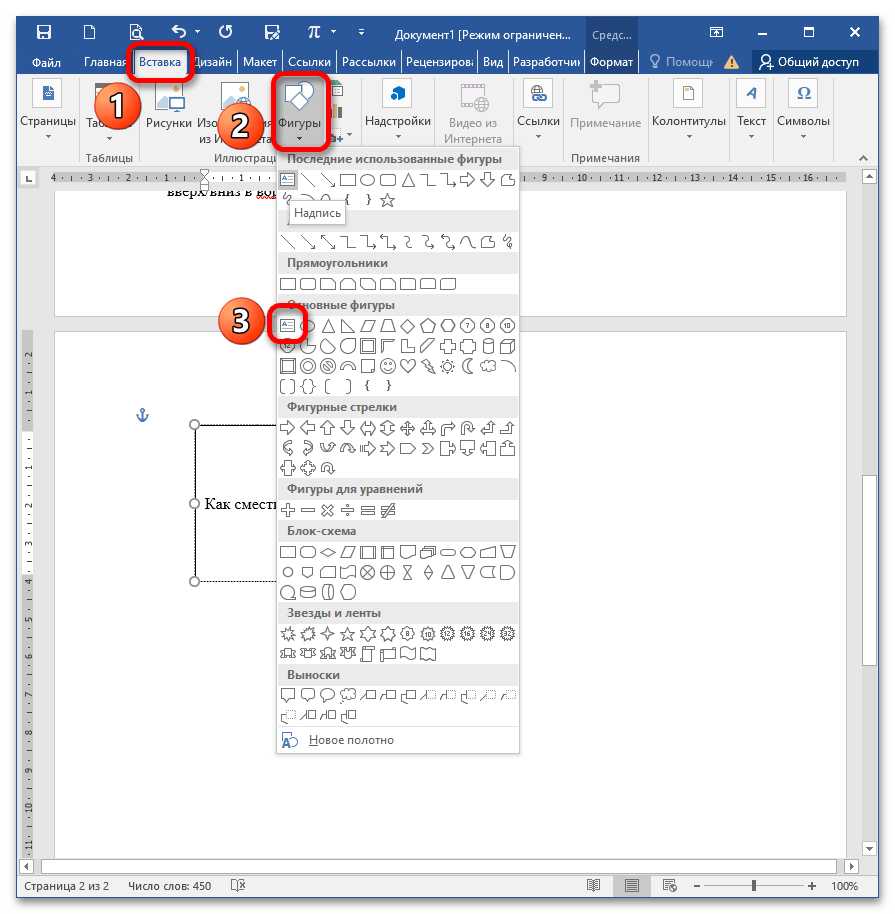
Task: Select the text box shape in Basic Shapes
Action: (x=288, y=326)
